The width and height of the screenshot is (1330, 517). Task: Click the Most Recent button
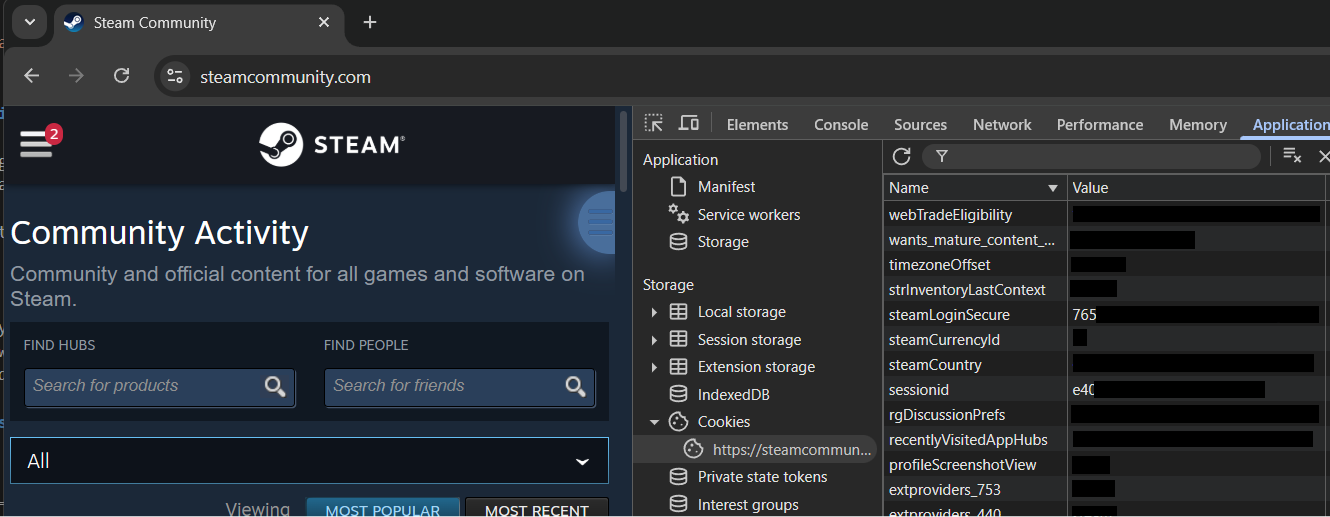pos(537,509)
